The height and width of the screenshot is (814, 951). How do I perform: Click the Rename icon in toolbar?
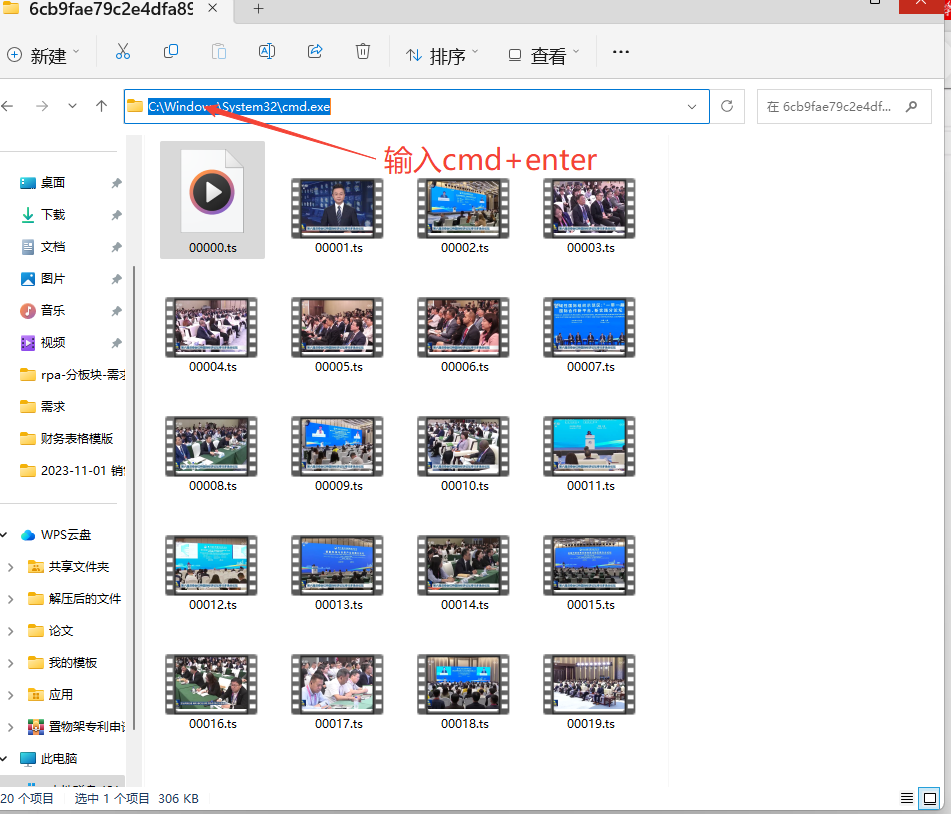(267, 52)
